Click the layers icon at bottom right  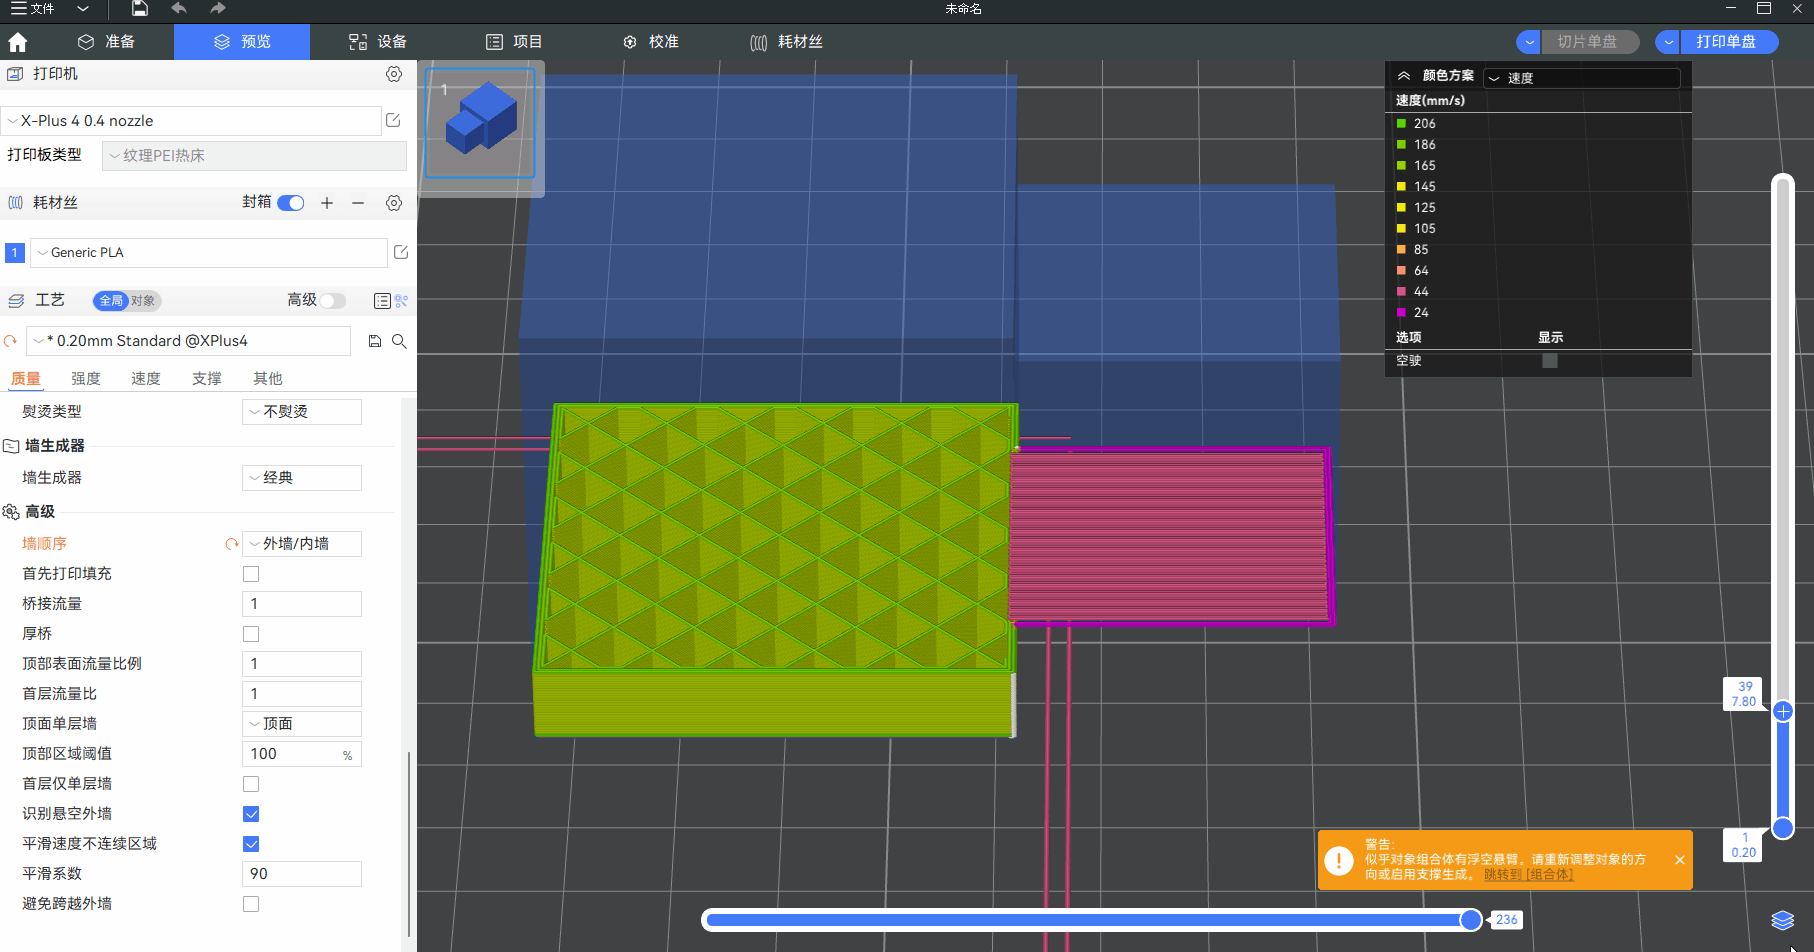click(x=1782, y=920)
